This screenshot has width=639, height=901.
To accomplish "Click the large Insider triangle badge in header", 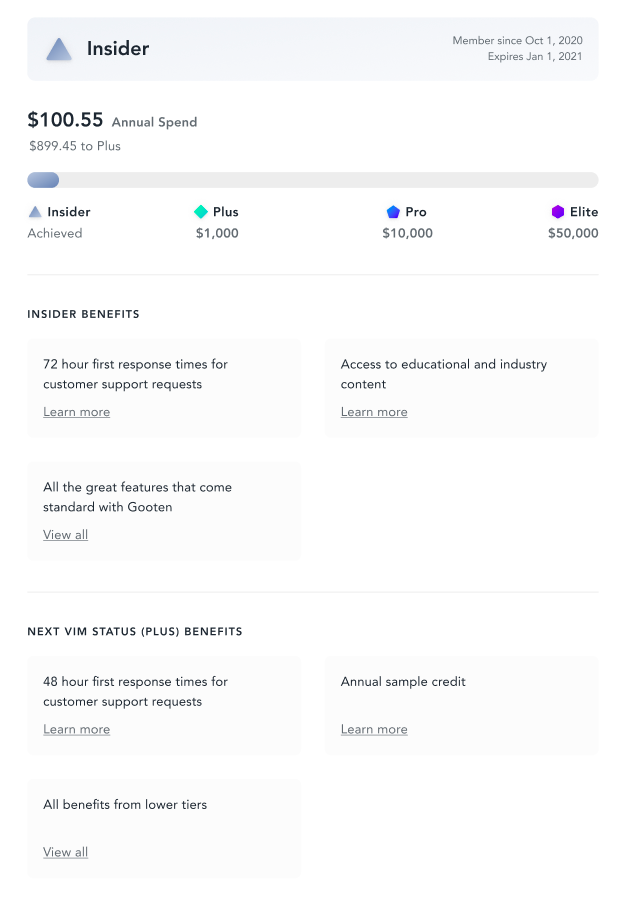I will tap(59, 49).
